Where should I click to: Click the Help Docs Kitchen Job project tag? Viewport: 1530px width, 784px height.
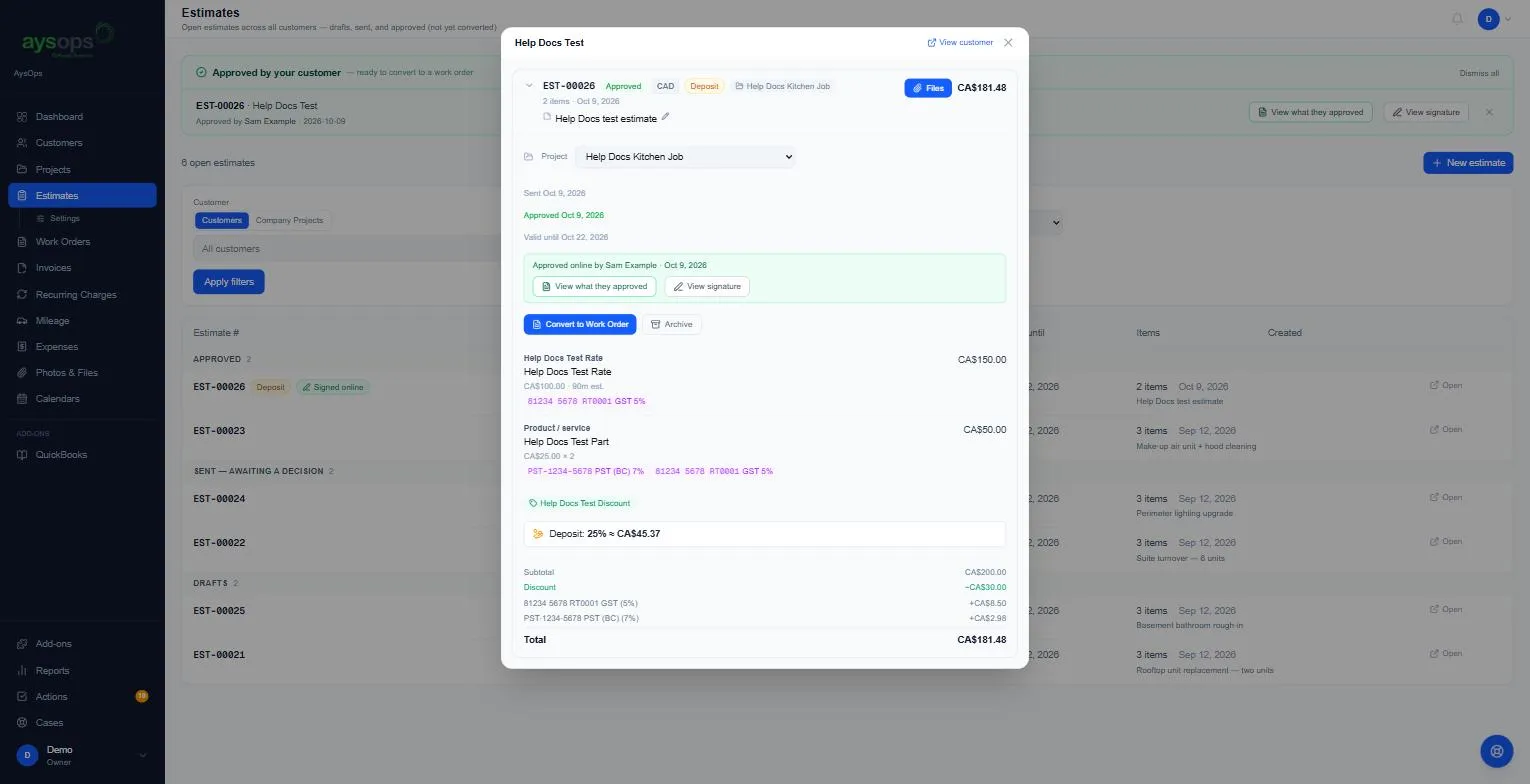point(782,86)
